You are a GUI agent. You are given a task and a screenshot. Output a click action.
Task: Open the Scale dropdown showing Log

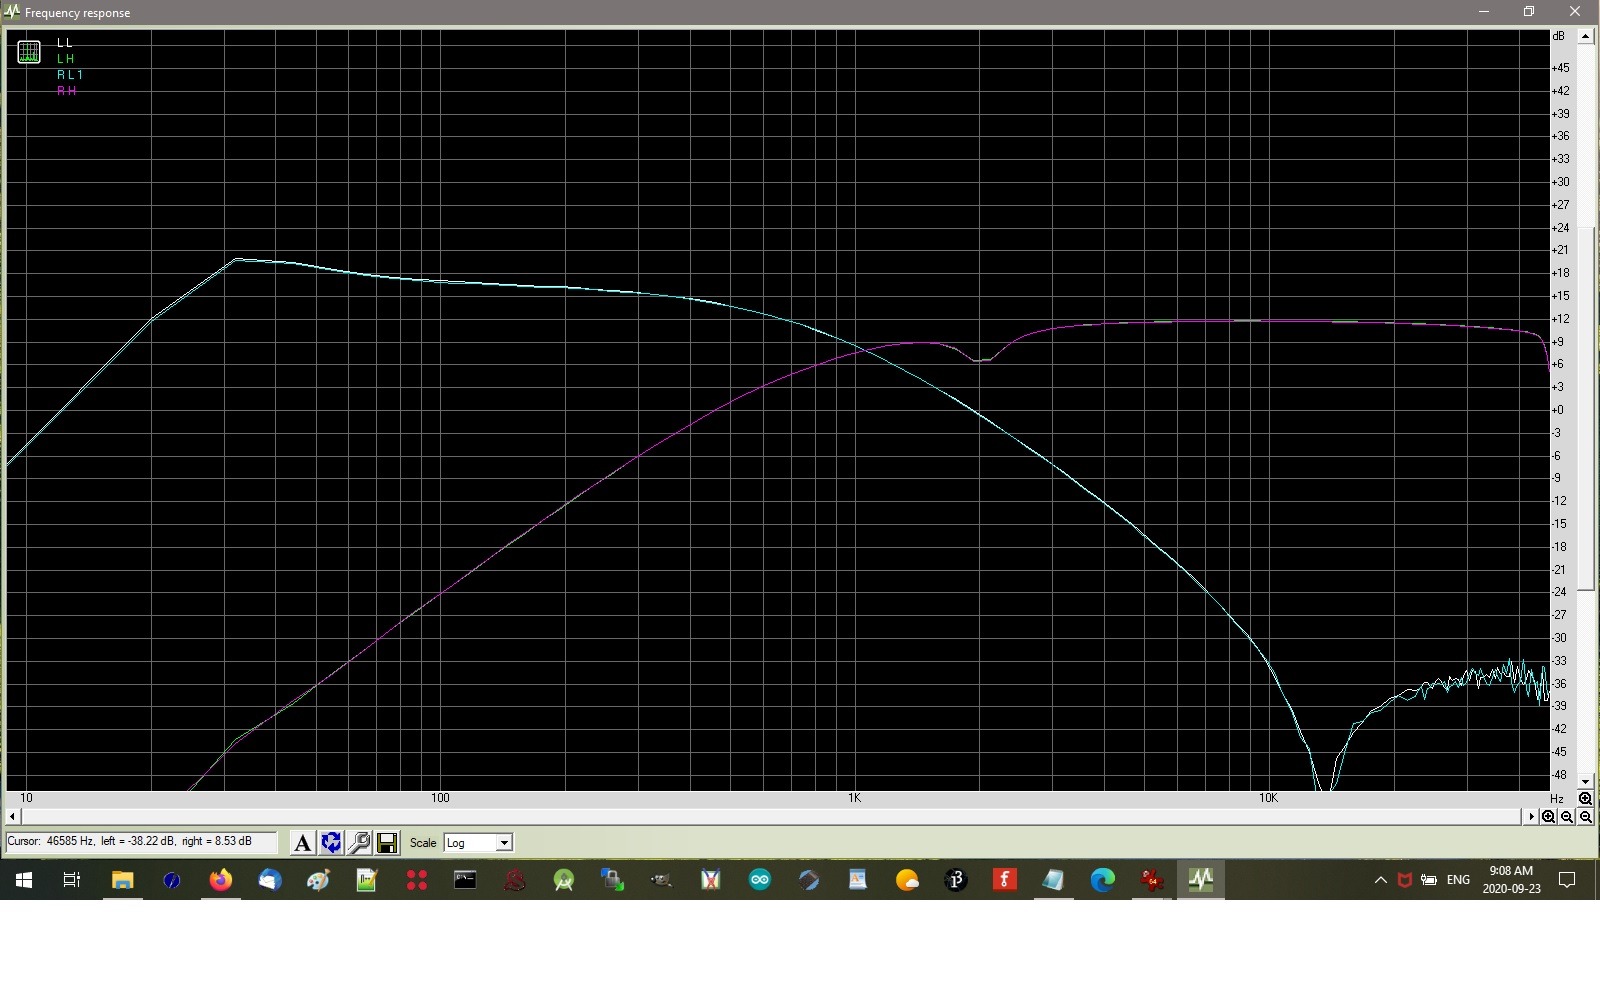[x=478, y=843]
